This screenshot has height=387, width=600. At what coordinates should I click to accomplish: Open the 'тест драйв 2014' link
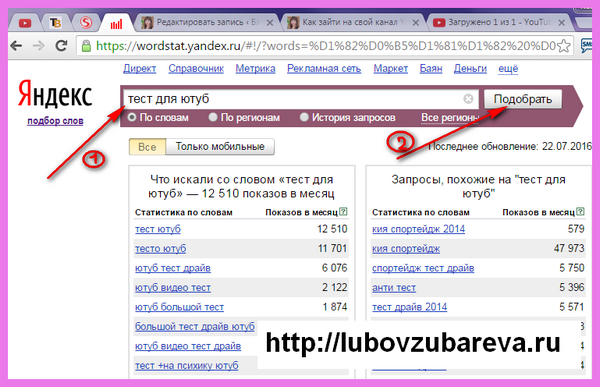(x=409, y=307)
